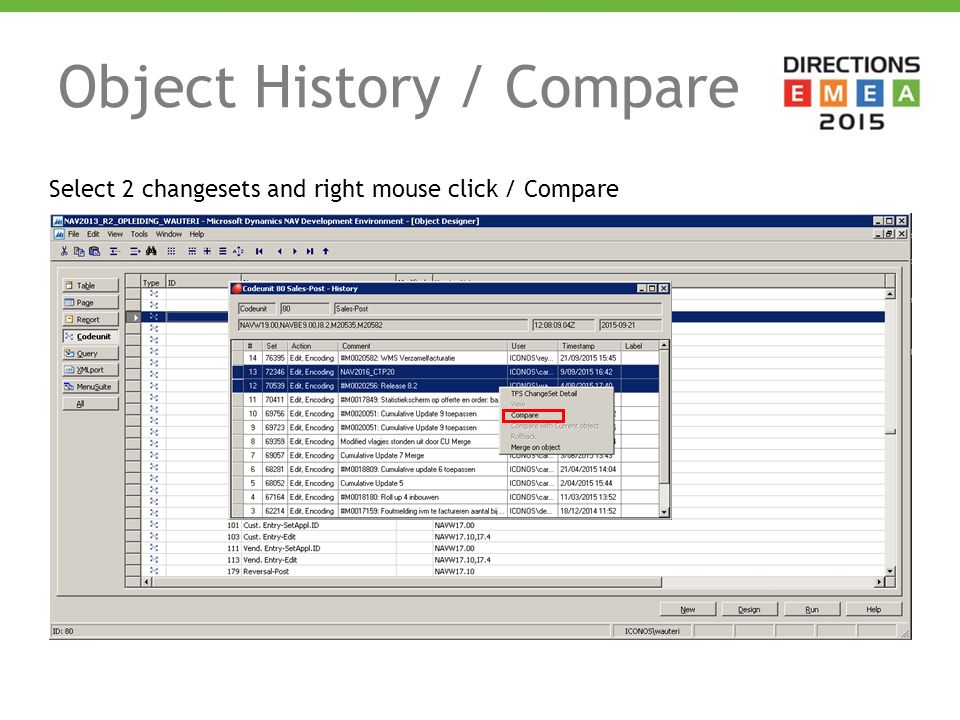Click the Design button
The height and width of the screenshot is (720, 960).
[x=749, y=610]
